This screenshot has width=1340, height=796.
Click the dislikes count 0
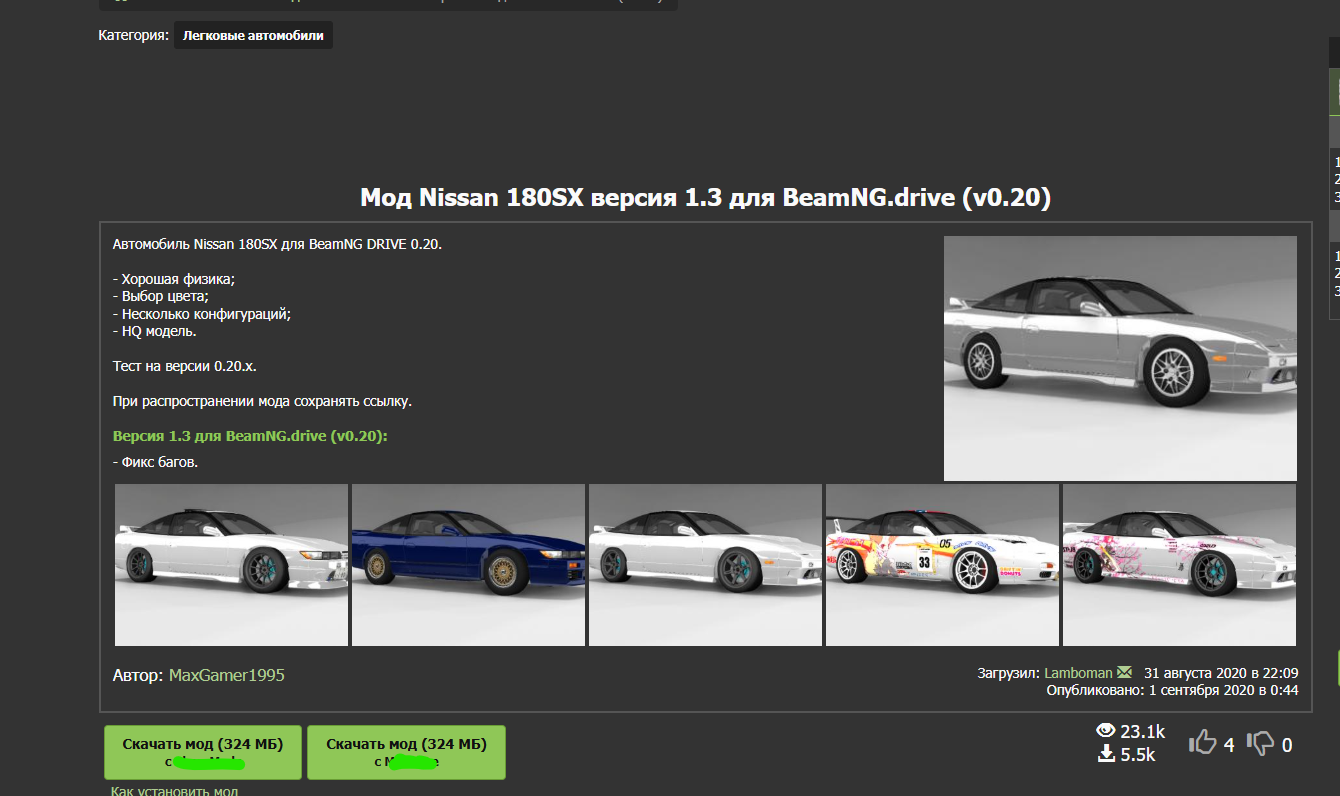coord(1287,745)
